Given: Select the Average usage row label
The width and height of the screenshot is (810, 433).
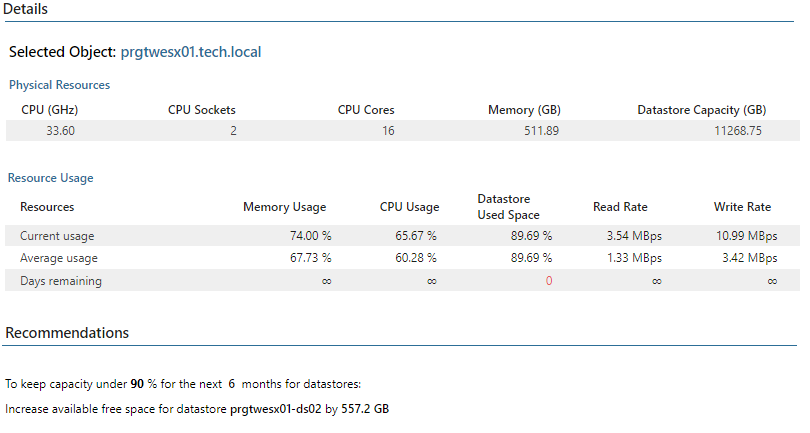Looking at the screenshot, I should (x=59, y=258).
